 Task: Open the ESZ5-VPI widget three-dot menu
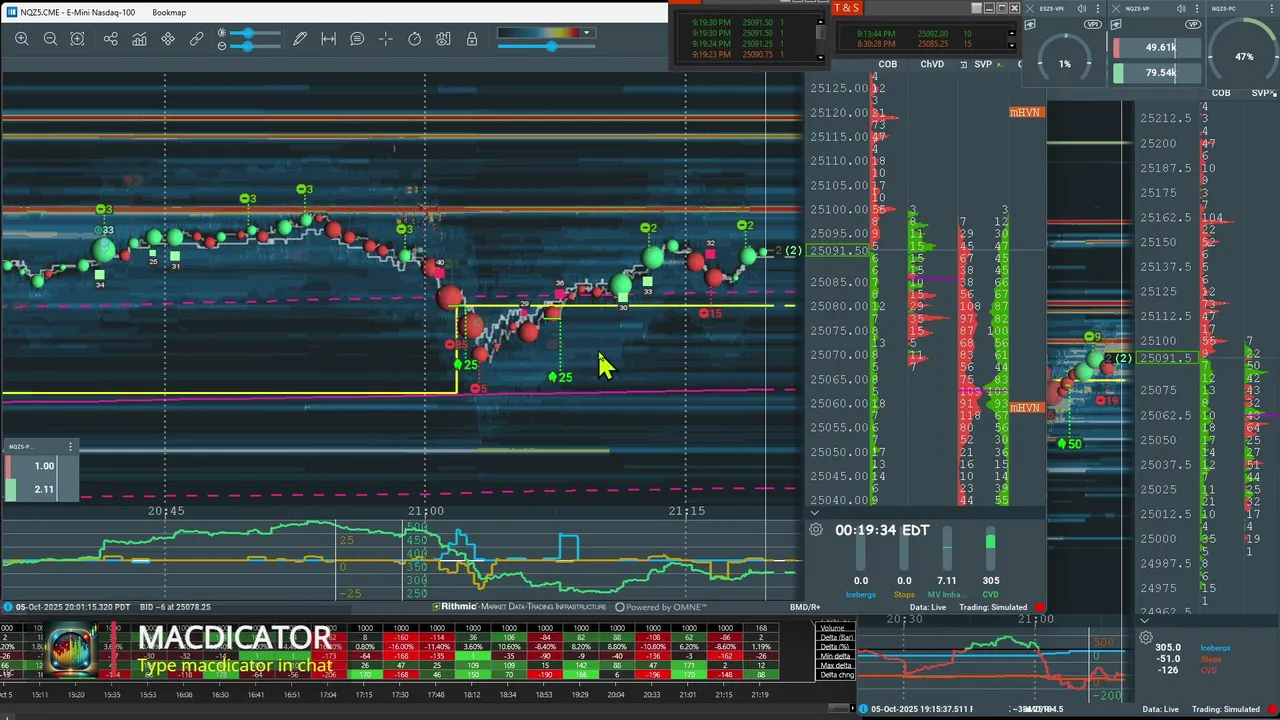coord(1099,8)
